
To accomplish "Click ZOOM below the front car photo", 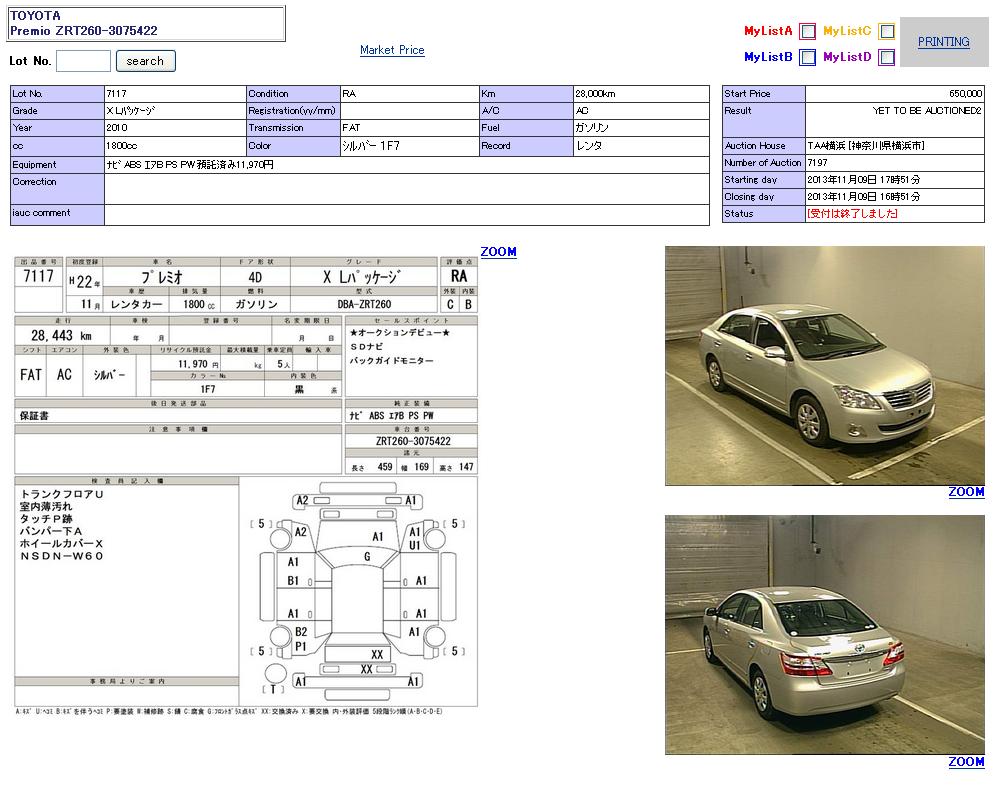I will pyautogui.click(x=966, y=492).
